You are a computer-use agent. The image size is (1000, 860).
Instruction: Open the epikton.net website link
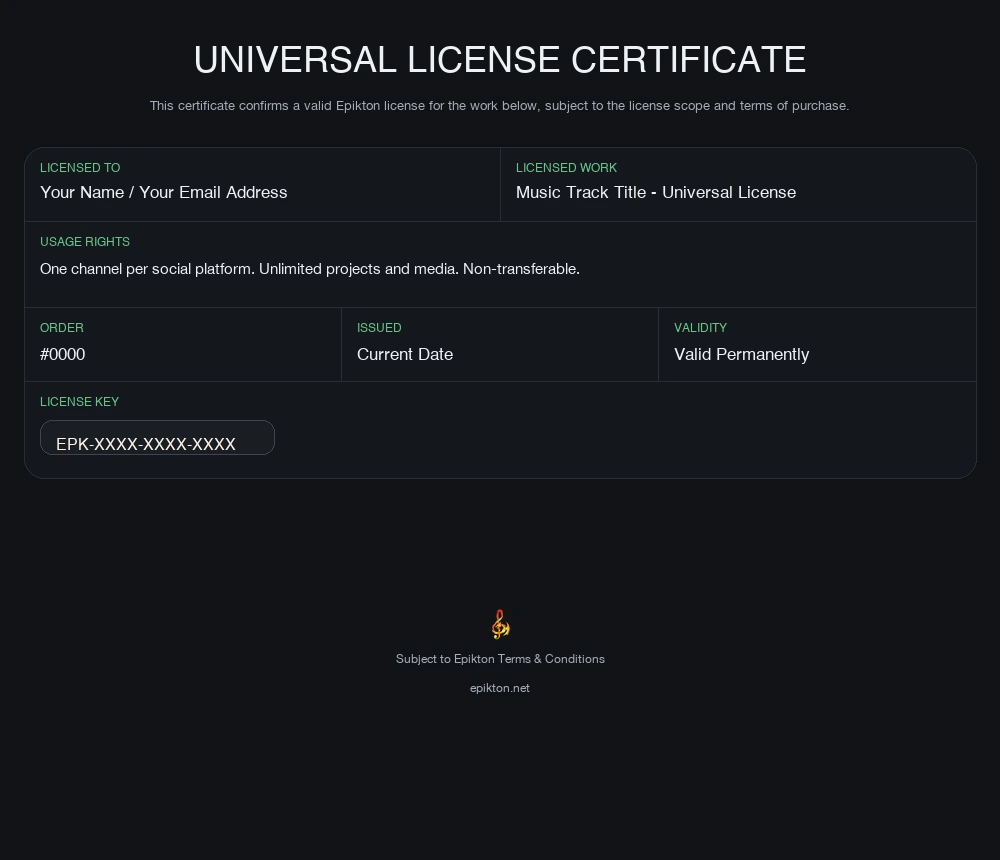(x=500, y=688)
